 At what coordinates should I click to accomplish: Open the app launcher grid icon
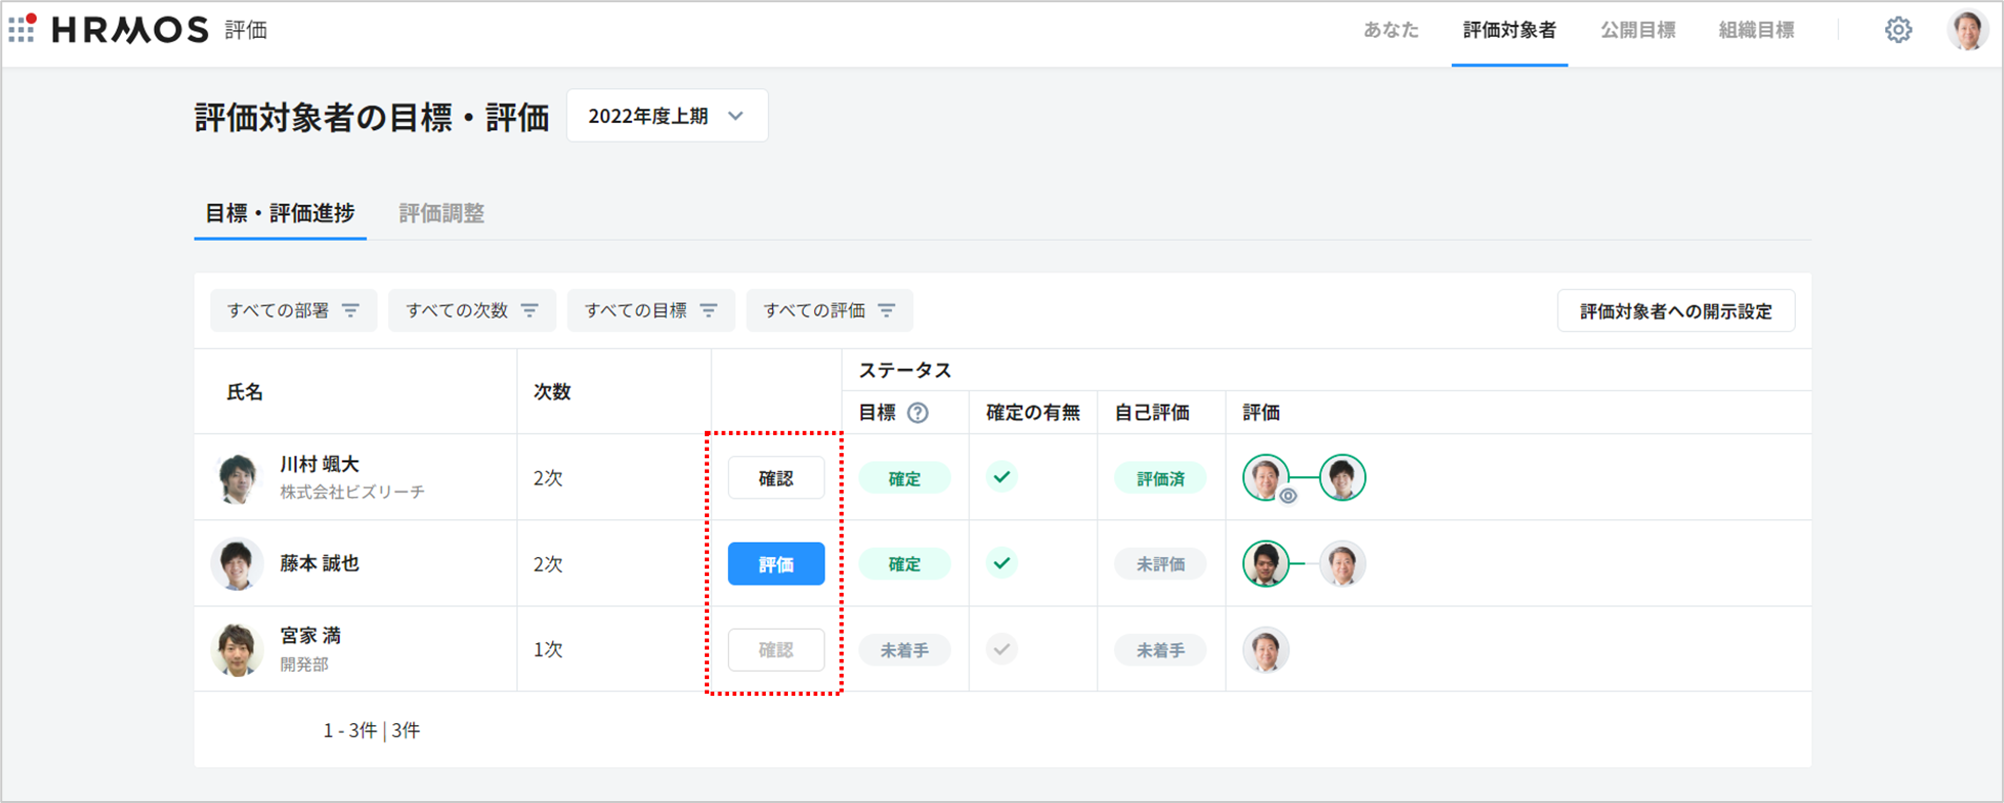[x=22, y=29]
